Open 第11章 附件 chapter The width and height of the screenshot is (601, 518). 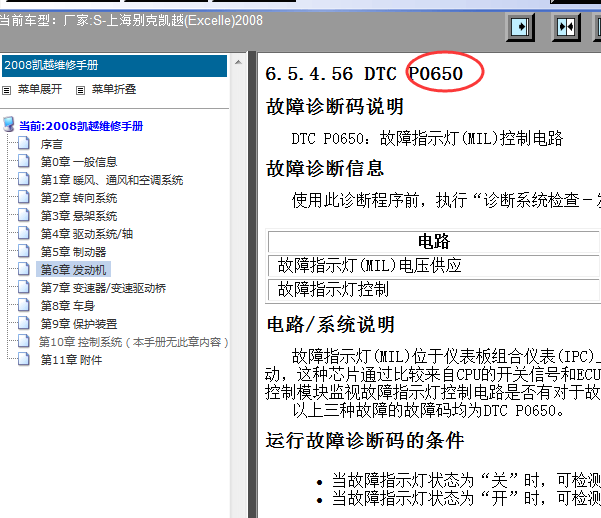coord(72,360)
